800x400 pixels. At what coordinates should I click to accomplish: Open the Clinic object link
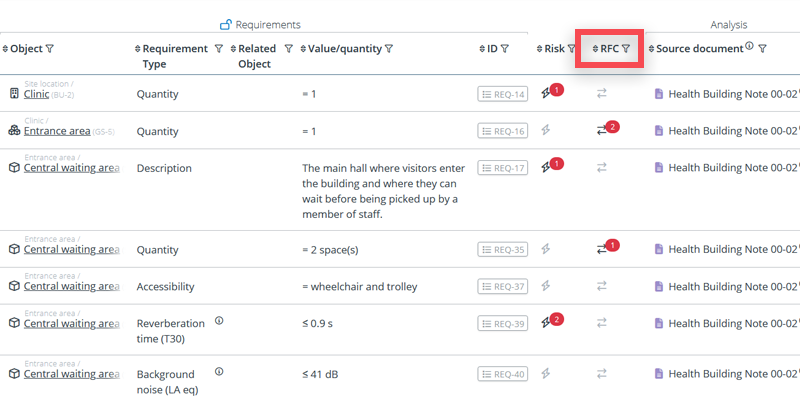tap(36, 94)
